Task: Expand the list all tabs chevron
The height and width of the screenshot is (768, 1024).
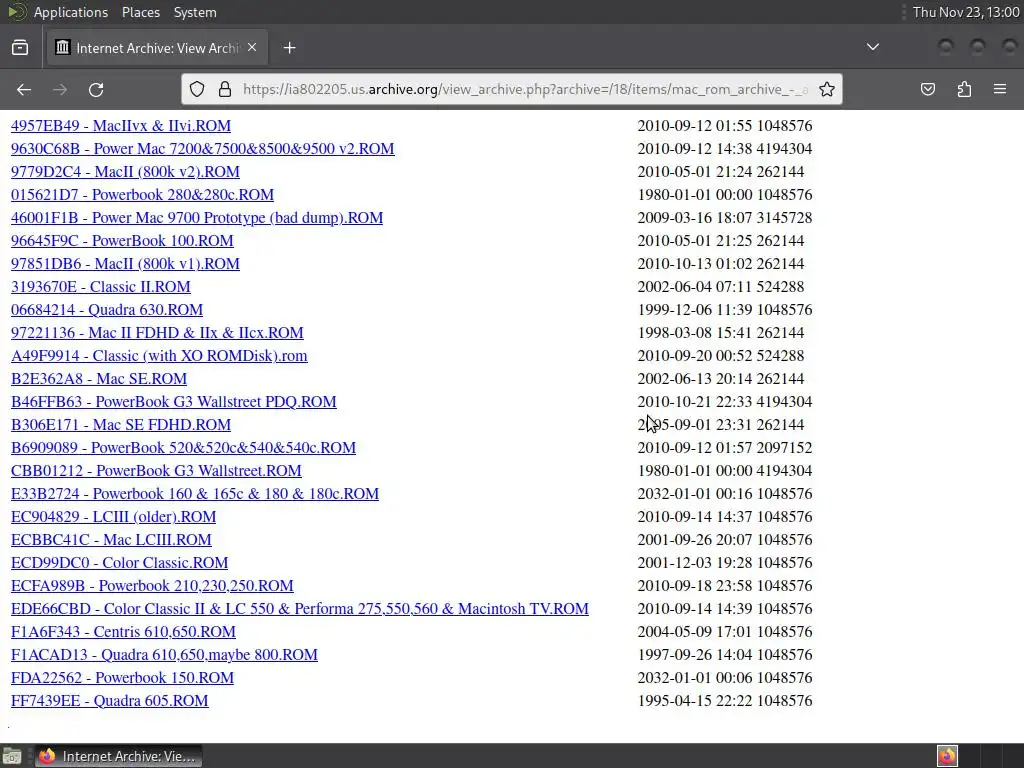Action: coord(872,47)
